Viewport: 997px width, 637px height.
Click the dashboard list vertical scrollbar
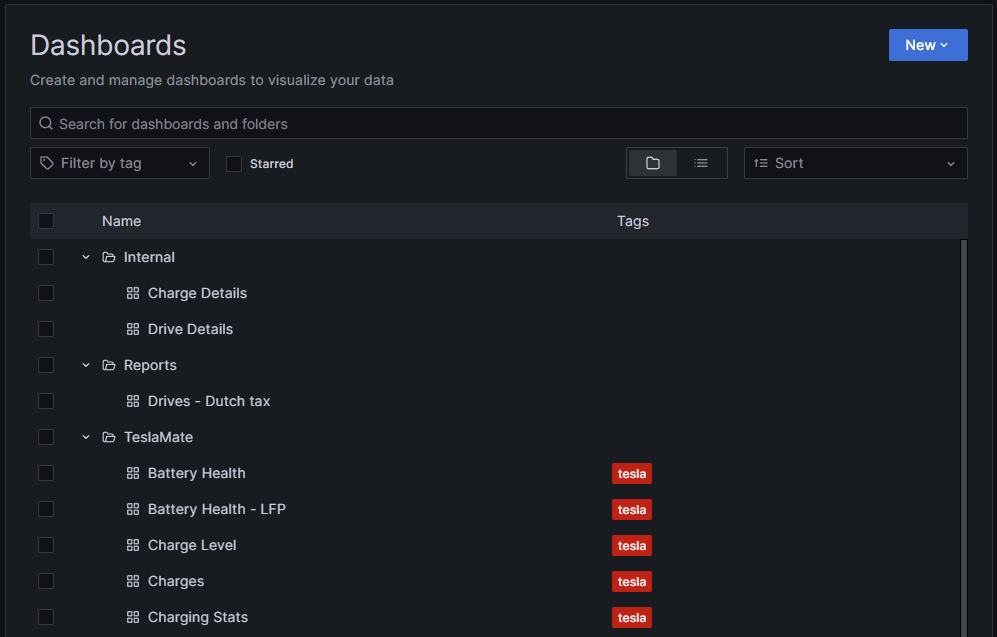click(964, 438)
